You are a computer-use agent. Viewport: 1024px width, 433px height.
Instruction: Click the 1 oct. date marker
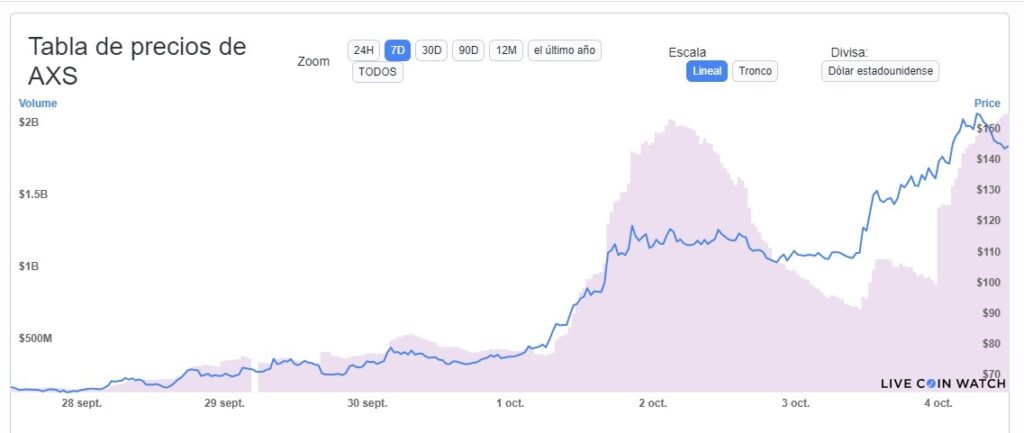[510, 403]
